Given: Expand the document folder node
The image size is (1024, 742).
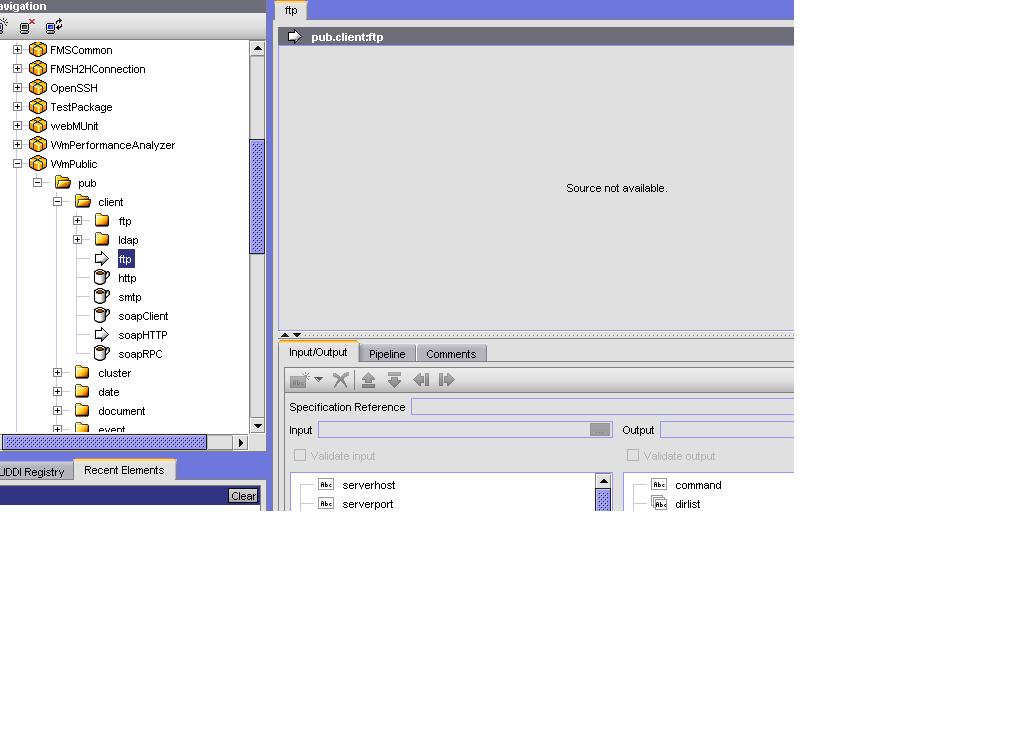Looking at the screenshot, I should (x=57, y=410).
